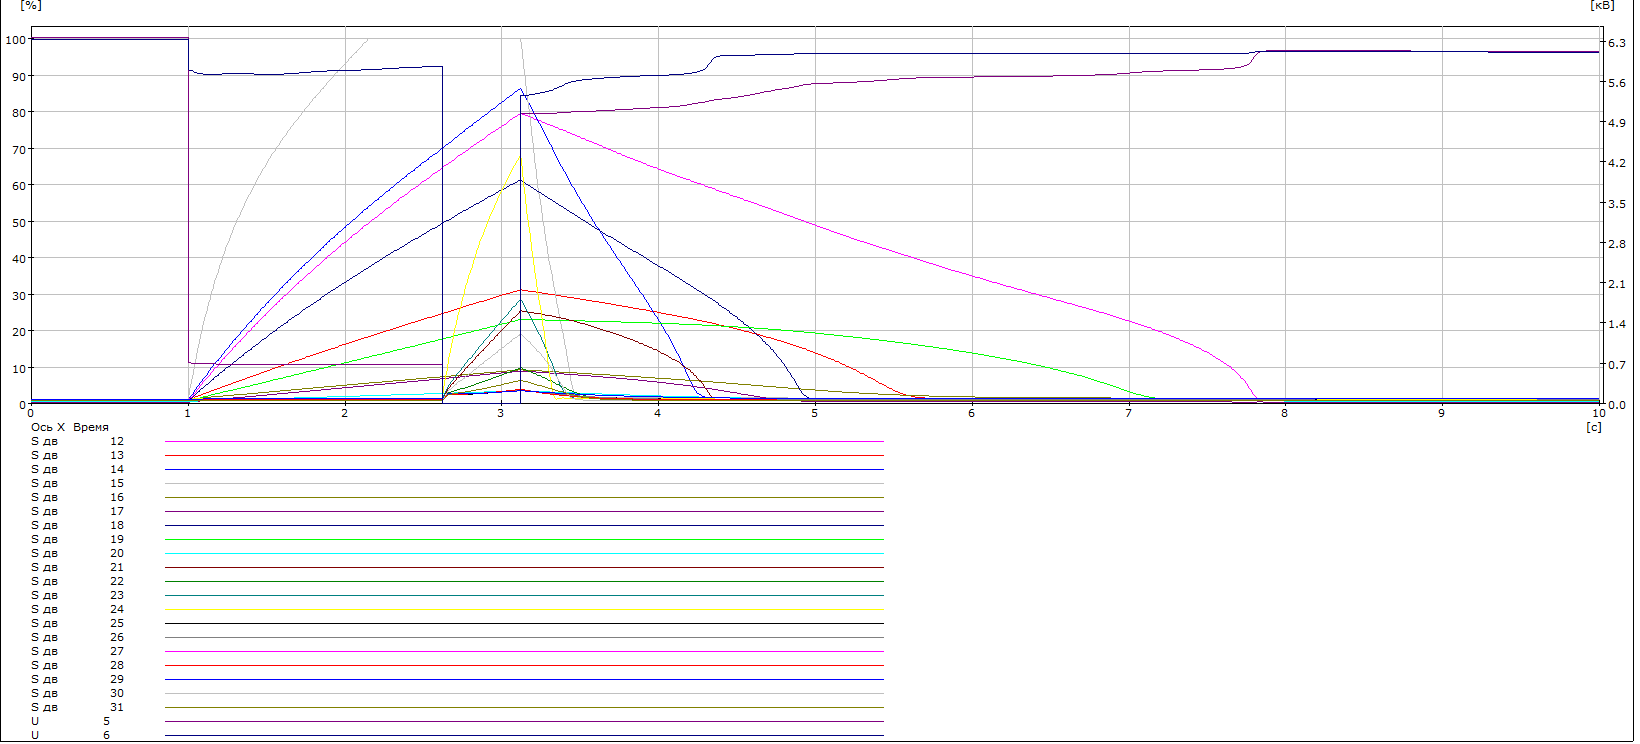Screen dimensions: 1640x744
Task: Click the [%] left axis unit label
Action: pyautogui.click(x=30, y=5)
